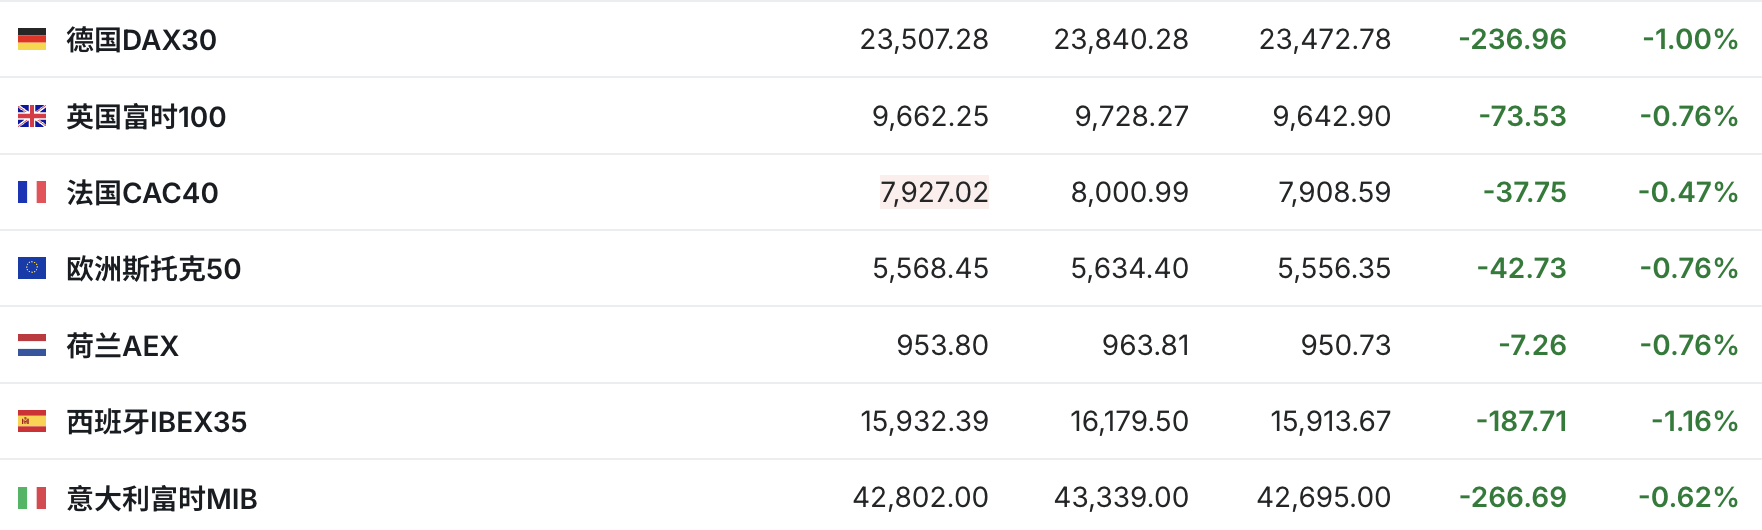The image size is (1762, 530).
Task: Open the 荷兰AEX index link
Action: coord(122,346)
